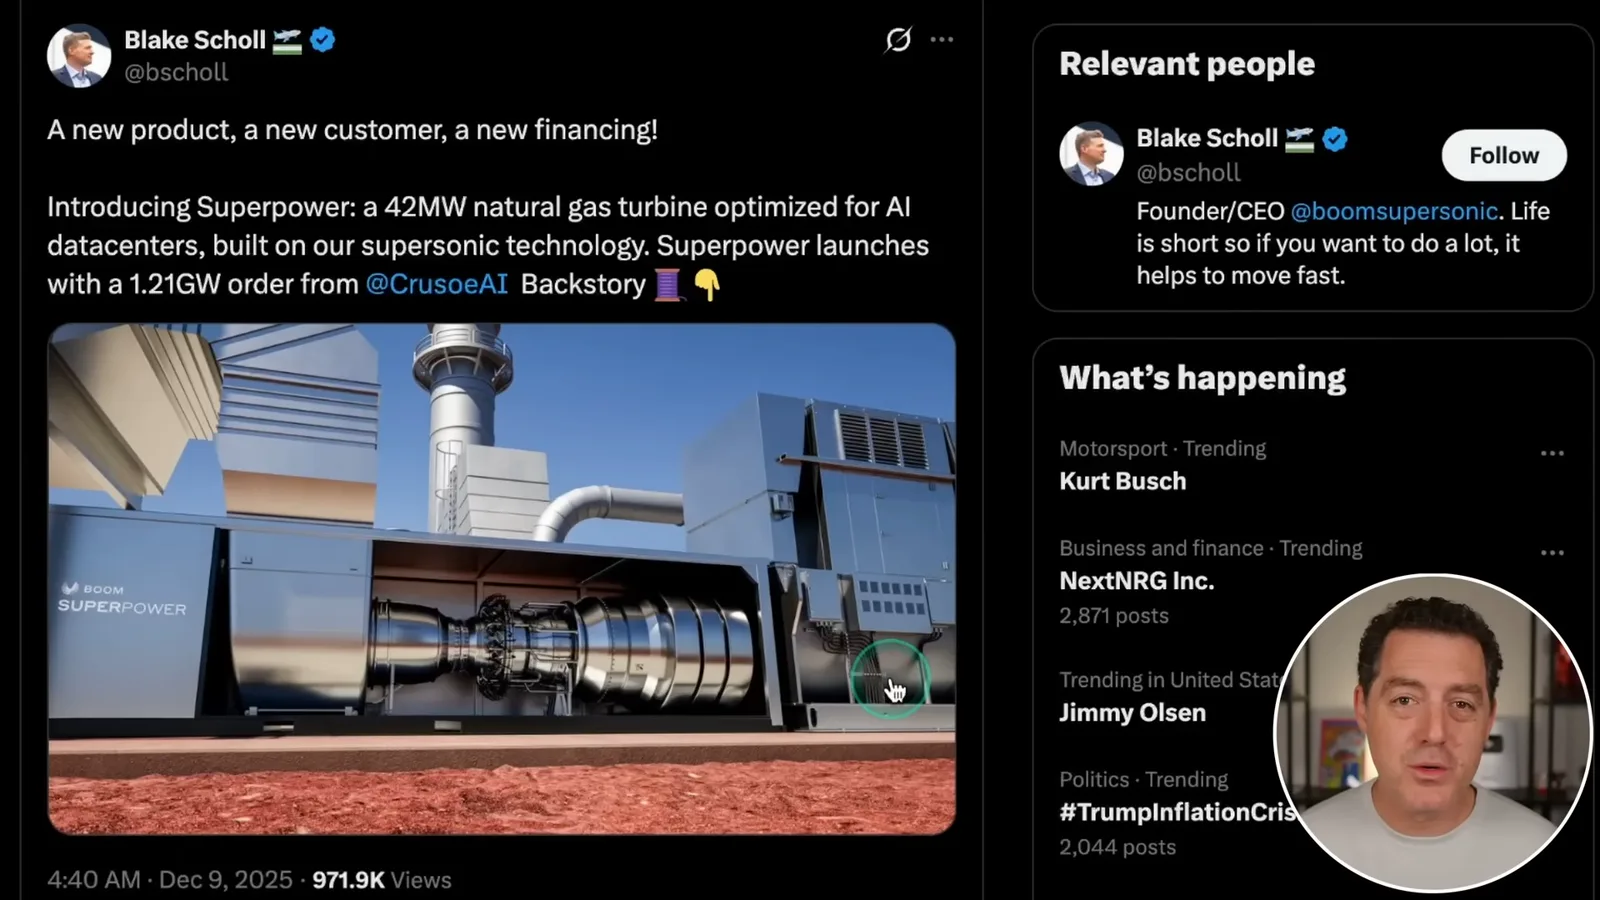Open the NextNRG Inc. trending topic

[1137, 581]
